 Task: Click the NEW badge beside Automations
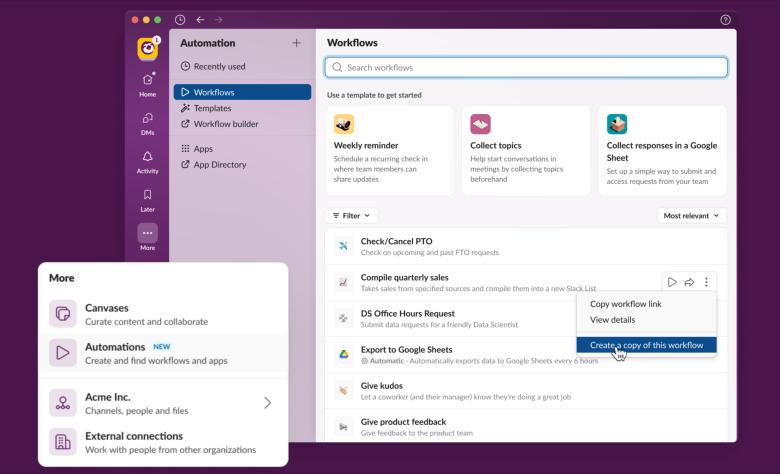click(162, 347)
